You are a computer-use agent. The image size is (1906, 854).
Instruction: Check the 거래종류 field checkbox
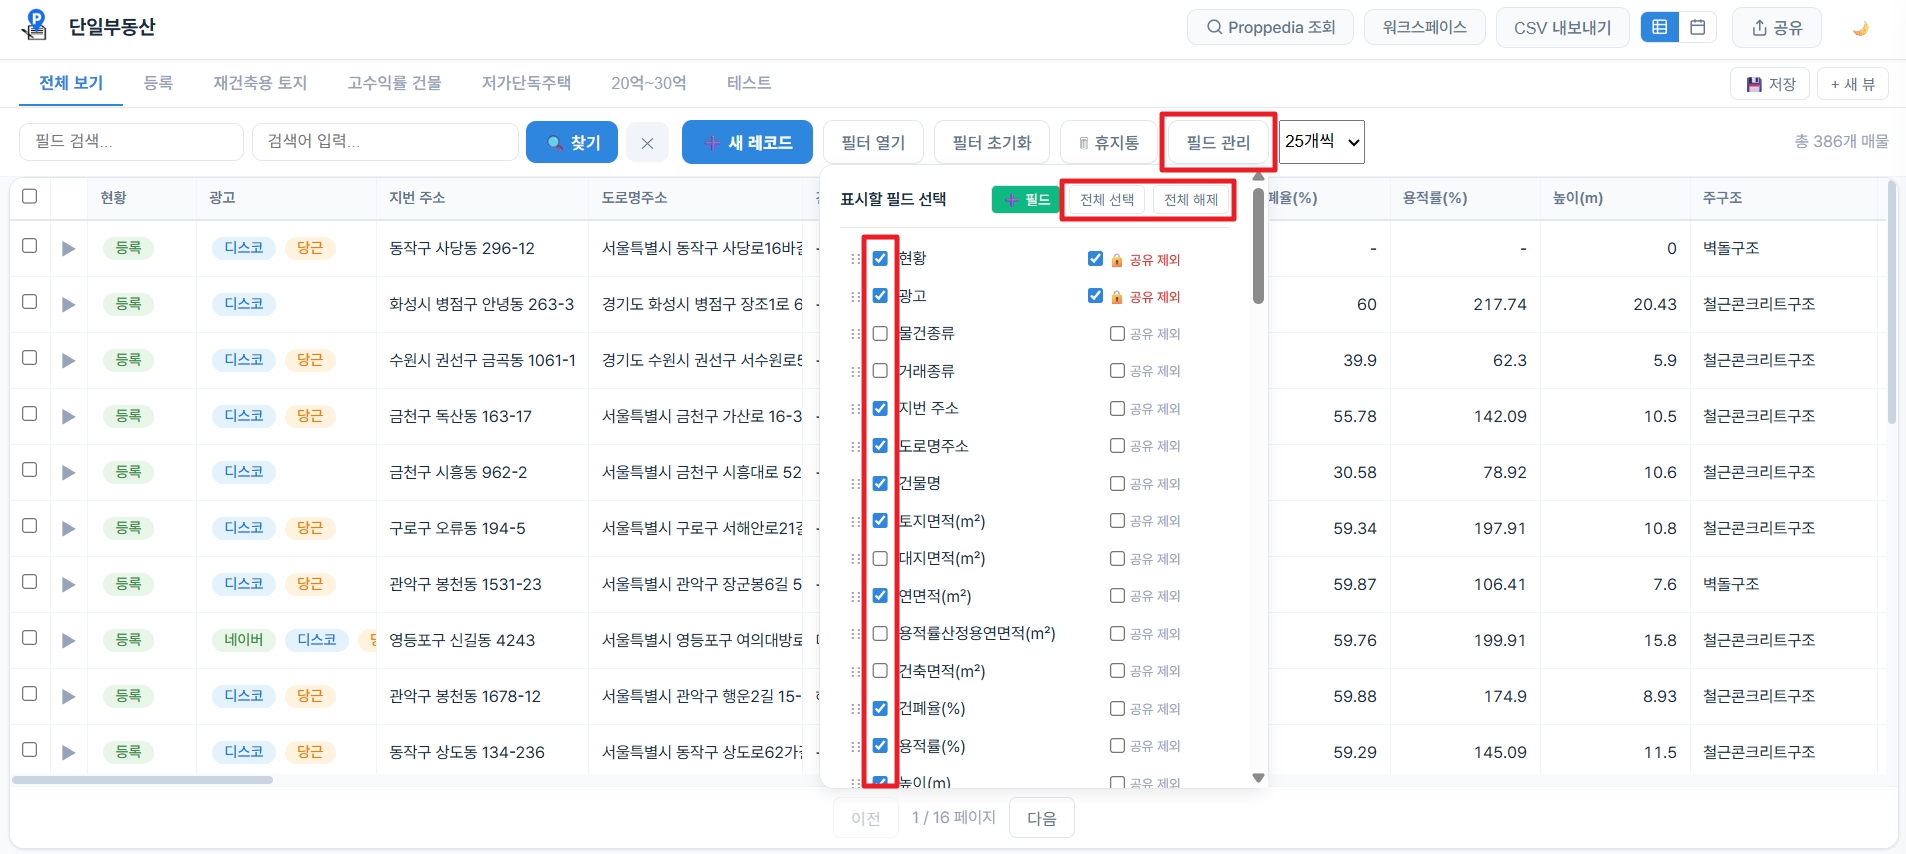[x=880, y=371]
